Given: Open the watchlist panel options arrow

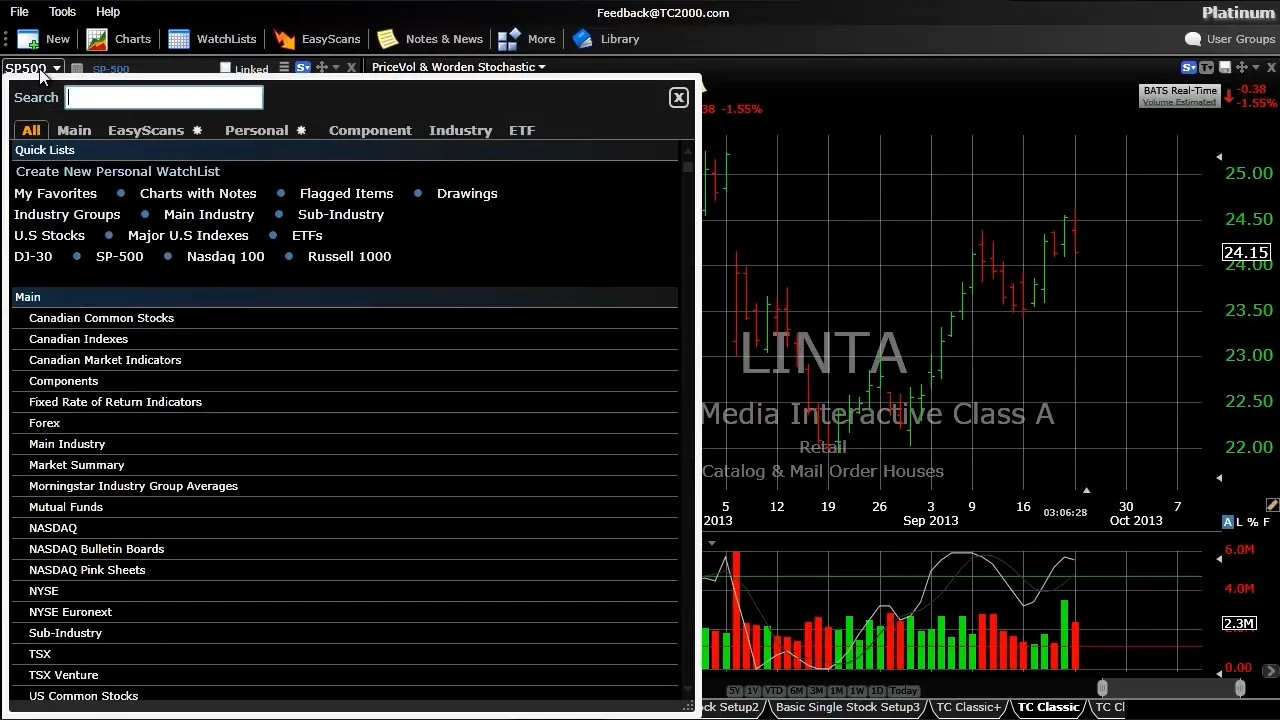Looking at the screenshot, I should 336,67.
